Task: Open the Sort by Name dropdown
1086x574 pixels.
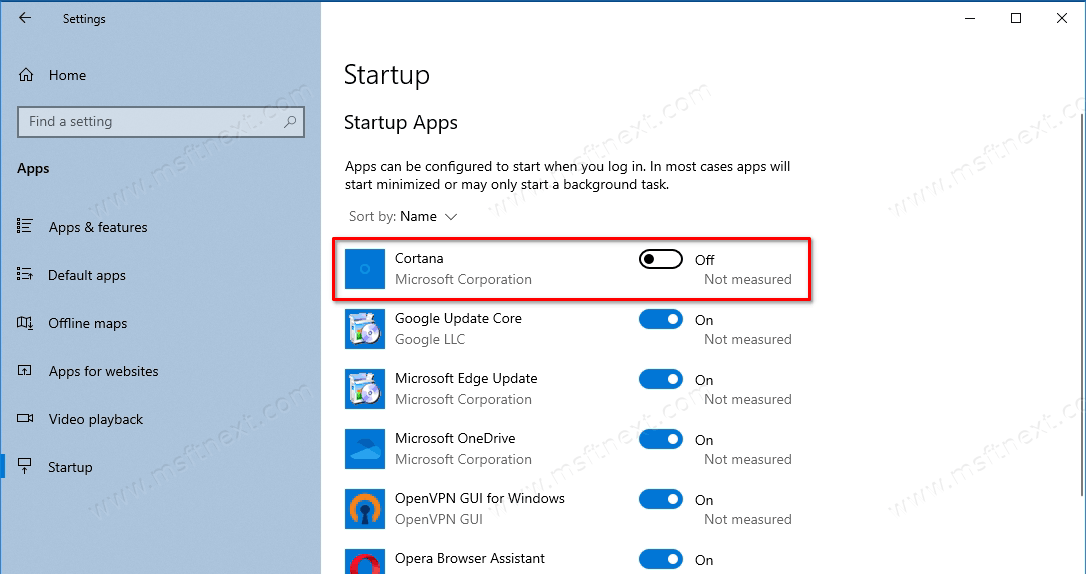Action: point(427,217)
